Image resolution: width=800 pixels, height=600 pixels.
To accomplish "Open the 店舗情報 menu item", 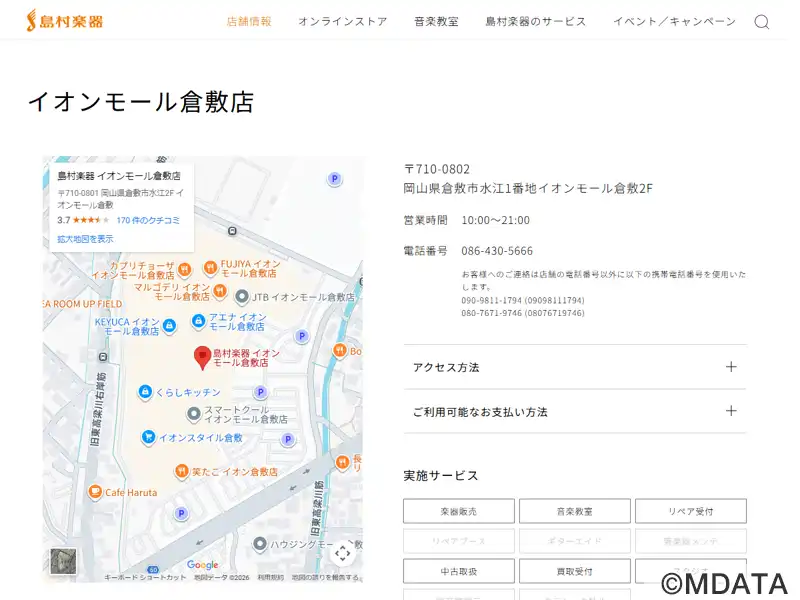I will (249, 22).
